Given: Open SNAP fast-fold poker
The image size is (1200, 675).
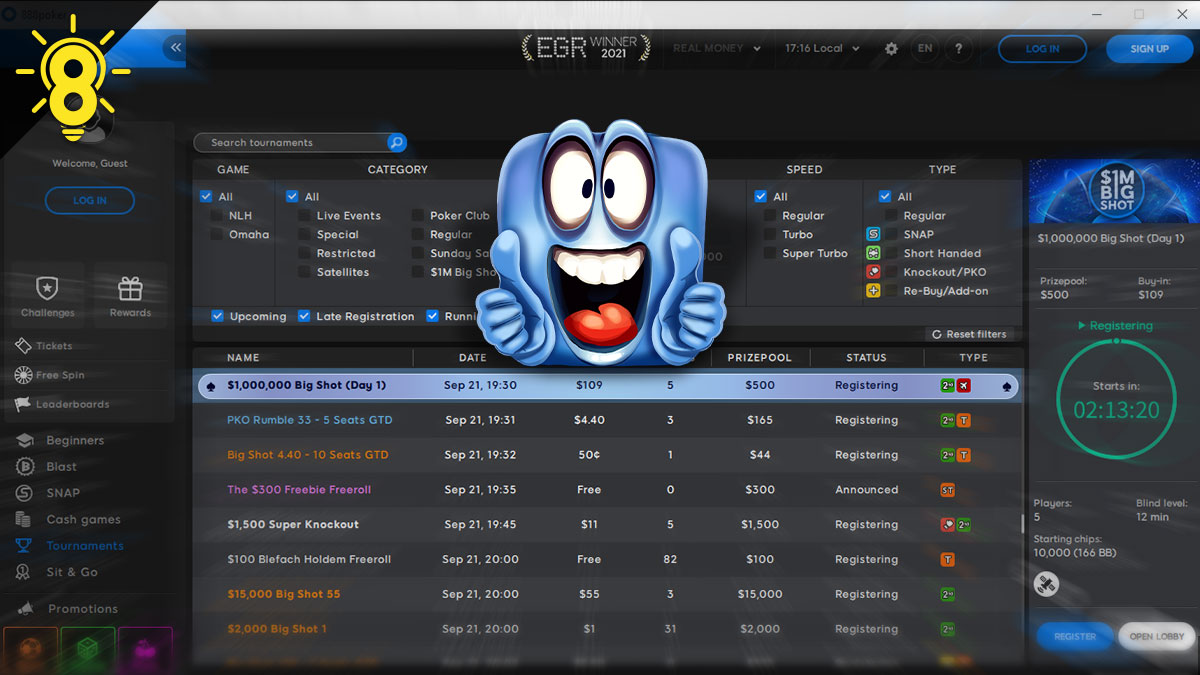Looking at the screenshot, I should 48,492.
